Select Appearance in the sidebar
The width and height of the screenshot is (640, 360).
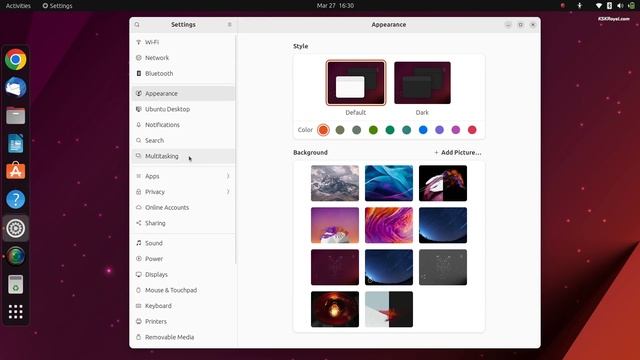tap(183, 93)
